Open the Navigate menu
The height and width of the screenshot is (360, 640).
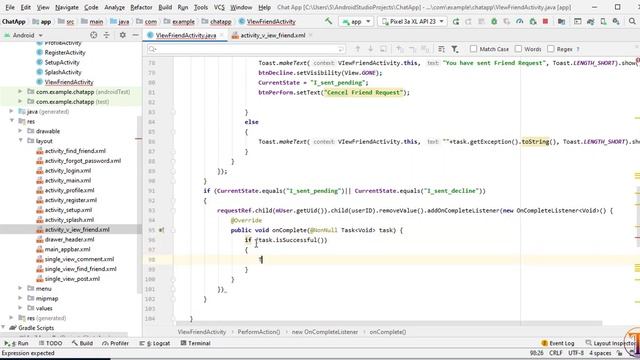67,7
